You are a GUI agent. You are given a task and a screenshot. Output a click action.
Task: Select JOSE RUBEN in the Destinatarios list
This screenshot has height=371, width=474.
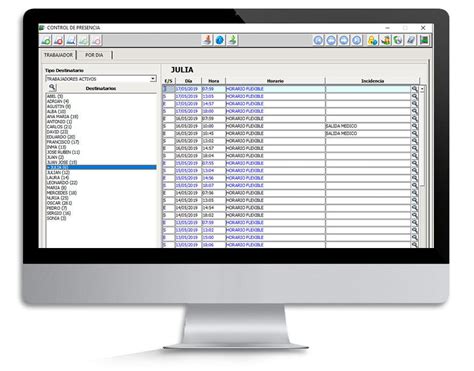click(63, 152)
